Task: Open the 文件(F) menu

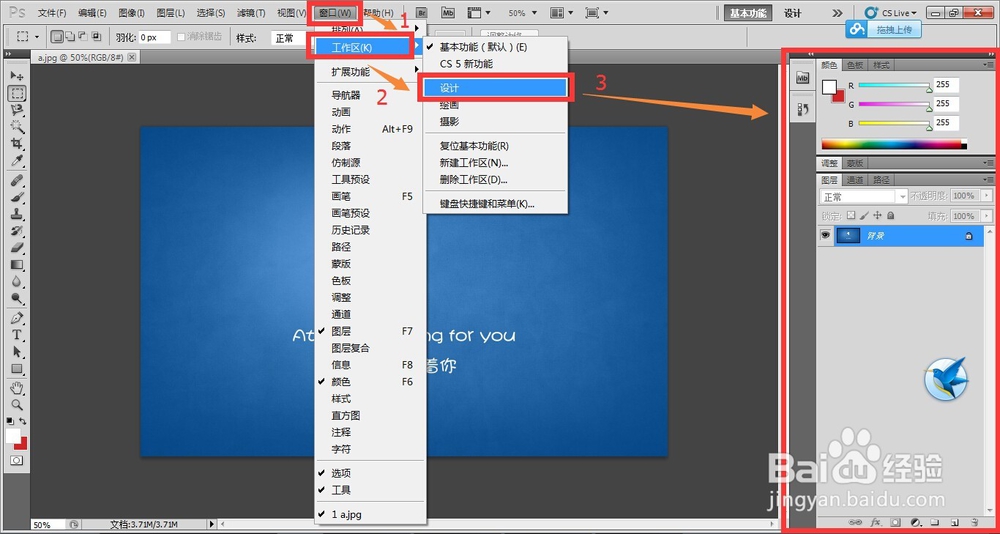Action: click(52, 13)
